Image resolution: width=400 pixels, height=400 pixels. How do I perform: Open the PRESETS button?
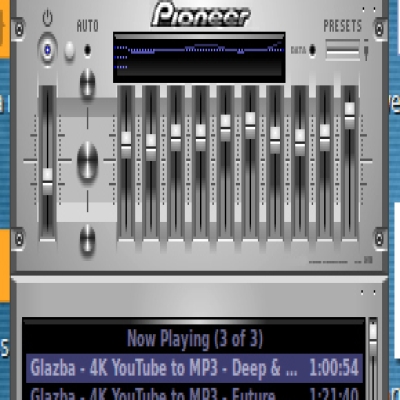[343, 50]
